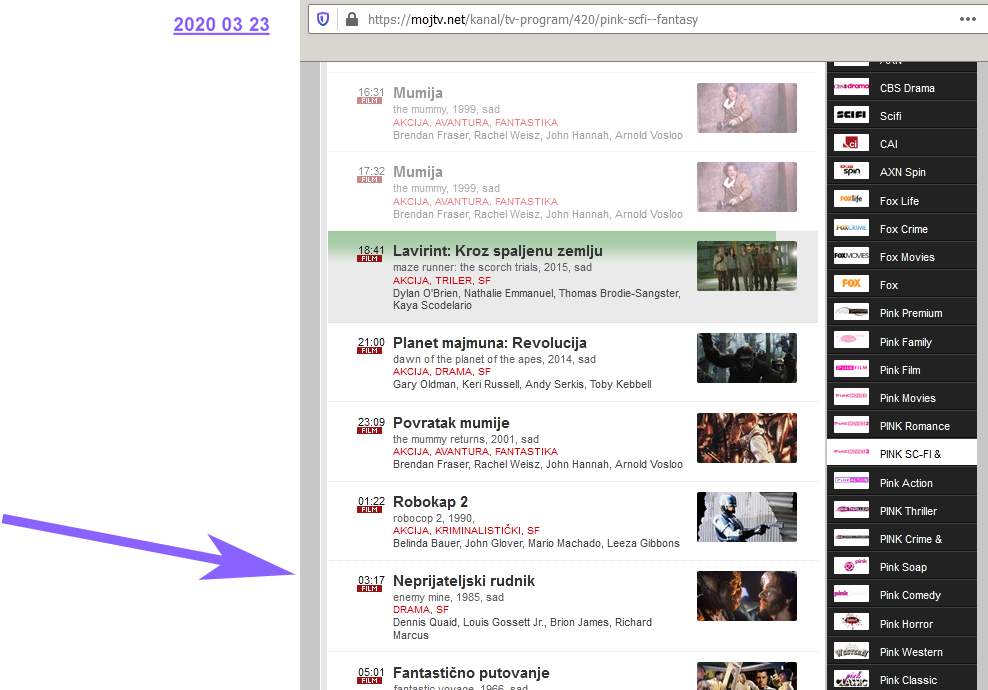Image resolution: width=988 pixels, height=690 pixels.
Task: Click the Neprijateljski rudnik thumbnail image
Action: pos(746,596)
